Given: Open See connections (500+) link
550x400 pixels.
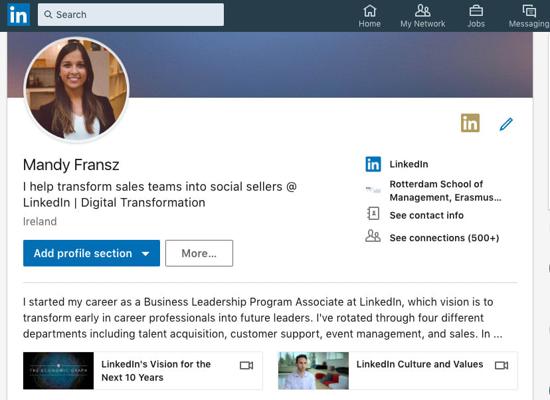Looking at the screenshot, I should [444, 238].
